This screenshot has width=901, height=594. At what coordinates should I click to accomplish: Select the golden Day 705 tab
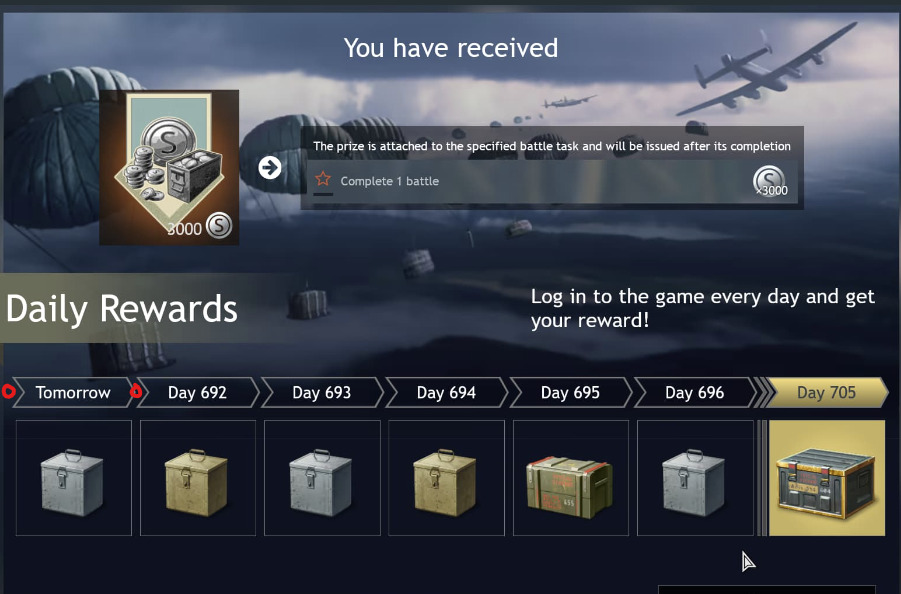point(826,392)
